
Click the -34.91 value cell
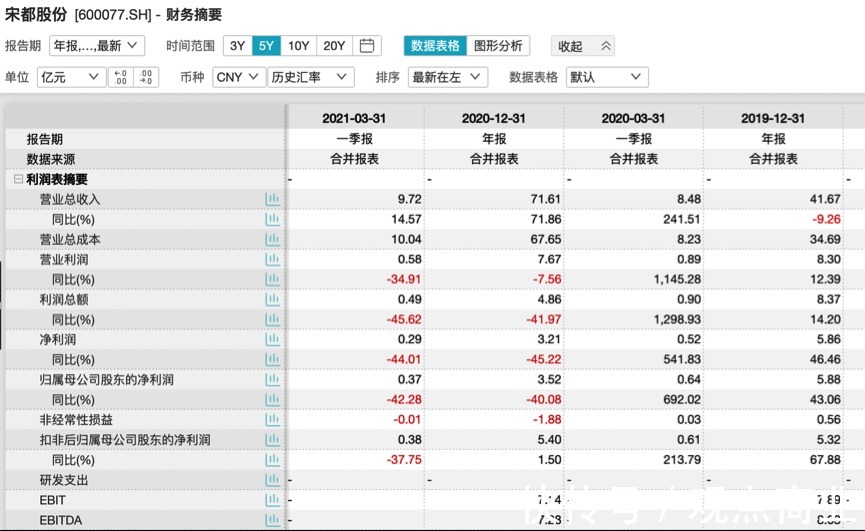point(404,280)
